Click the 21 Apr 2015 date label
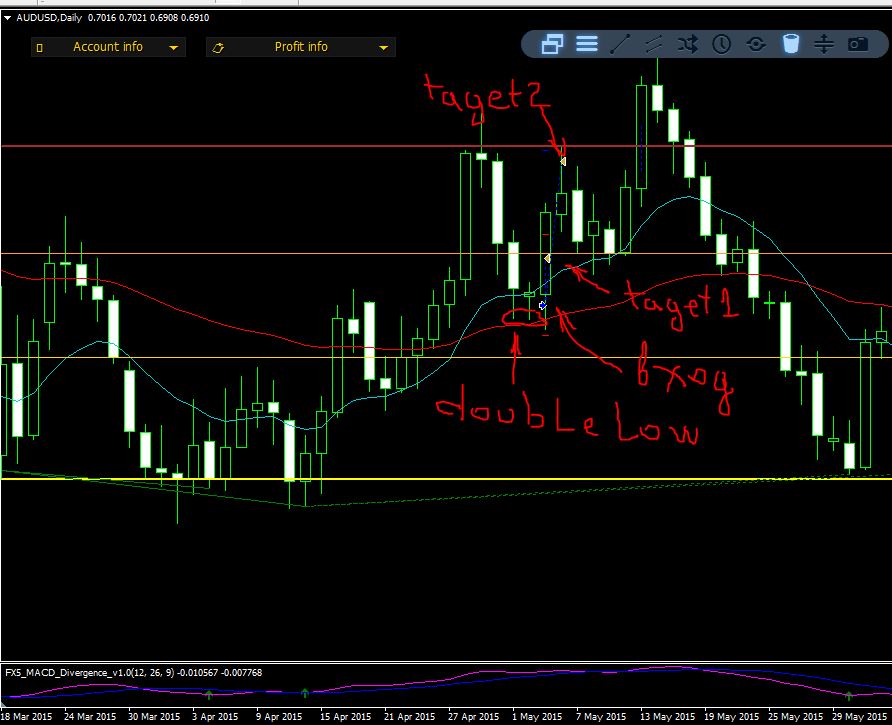 point(409,716)
